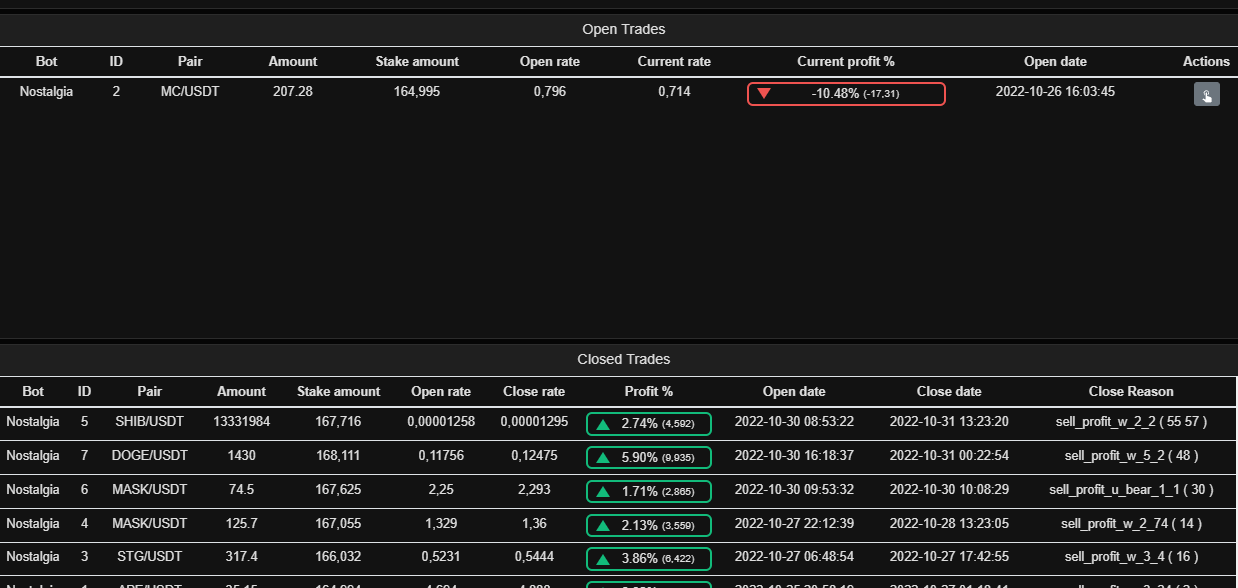Screen dimensions: 1238x588
Task: Click close reason sell_profit_u_bear_1_1 ( 30 )
Action: (1131, 490)
